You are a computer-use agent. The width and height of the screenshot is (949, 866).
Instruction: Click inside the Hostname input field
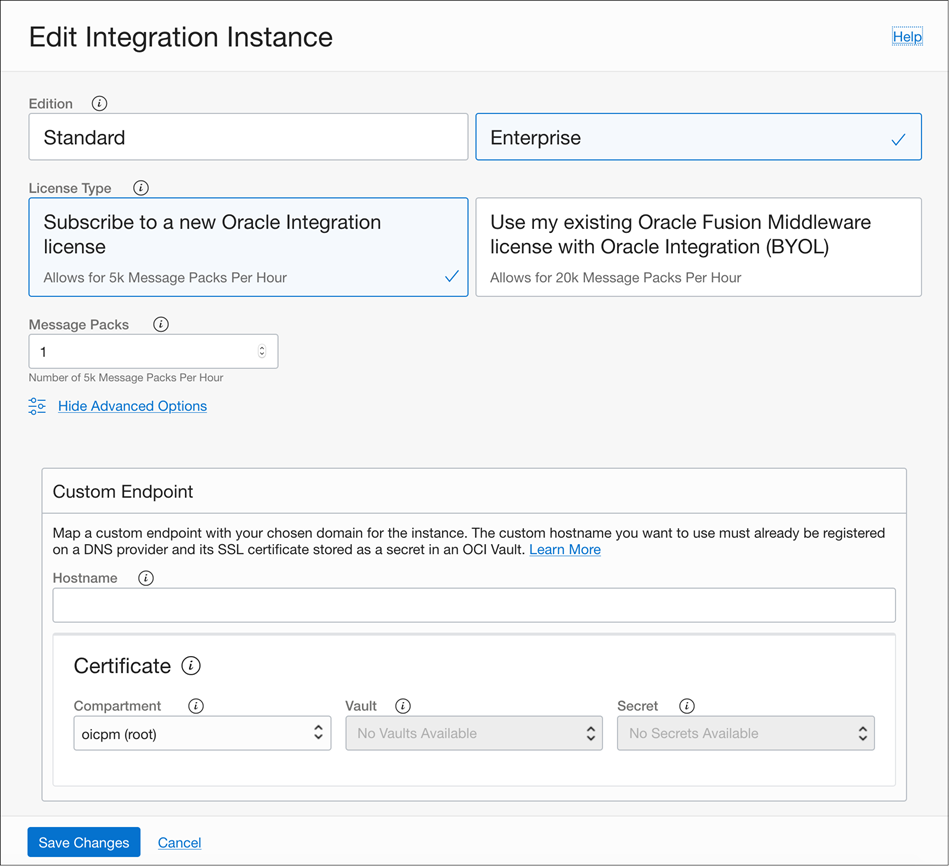(474, 605)
